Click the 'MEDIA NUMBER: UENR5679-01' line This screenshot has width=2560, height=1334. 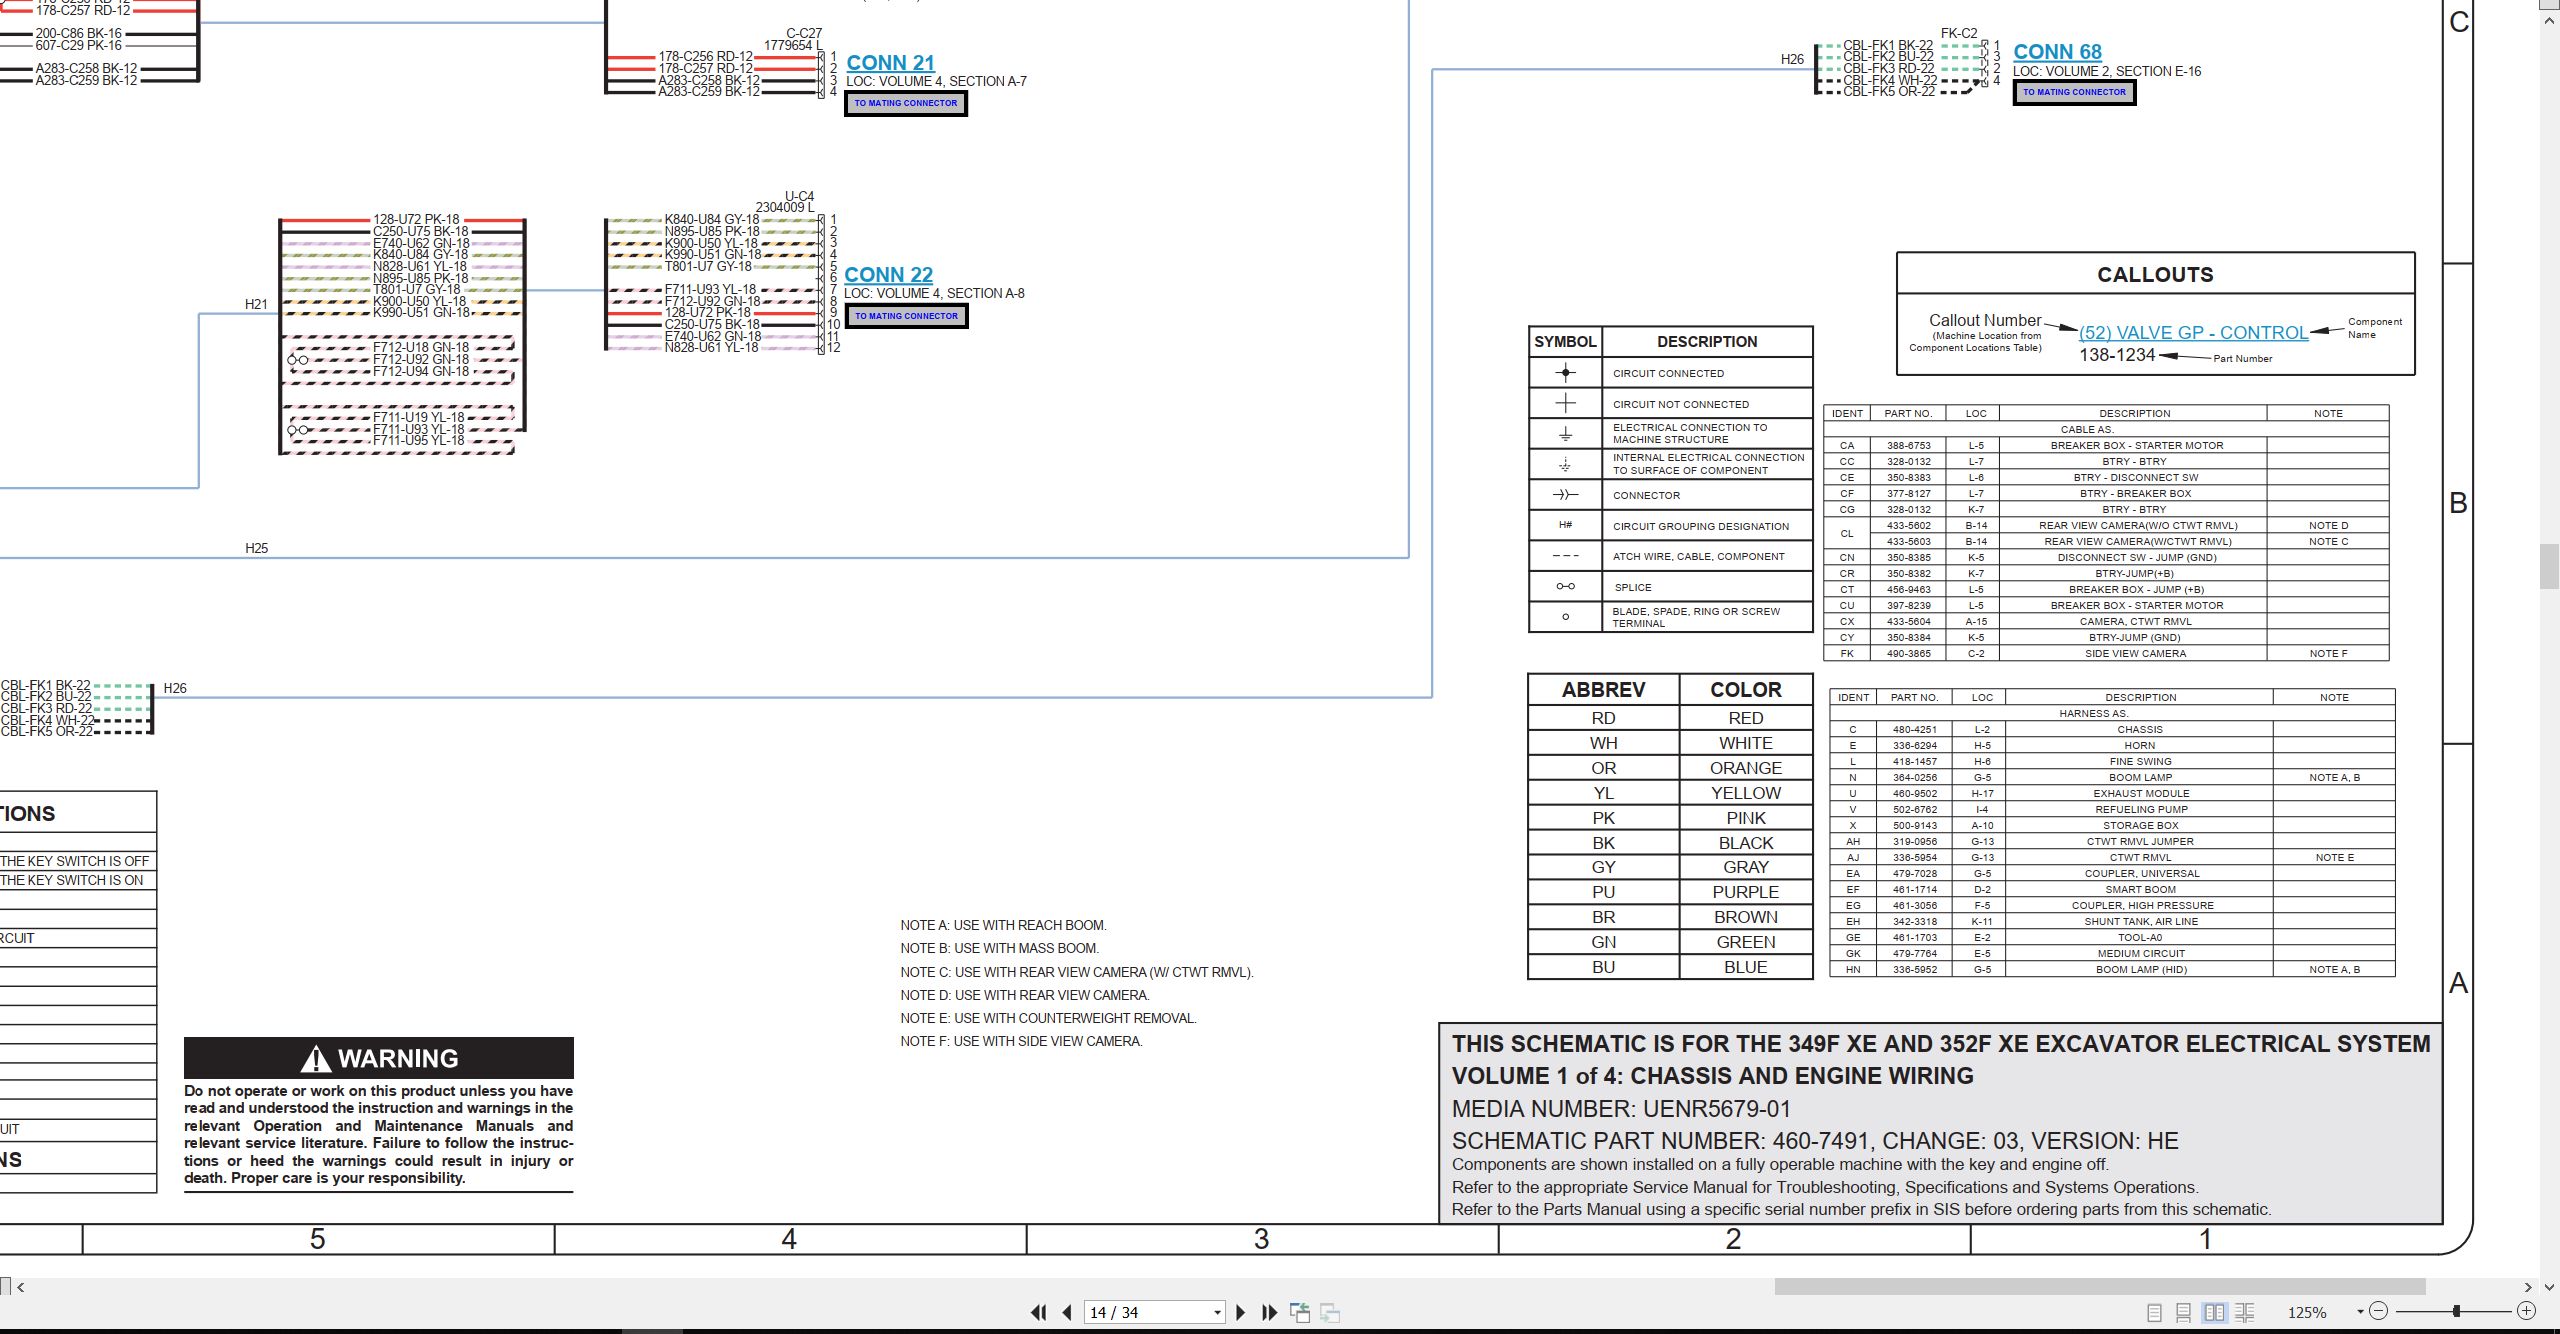pos(1621,1108)
